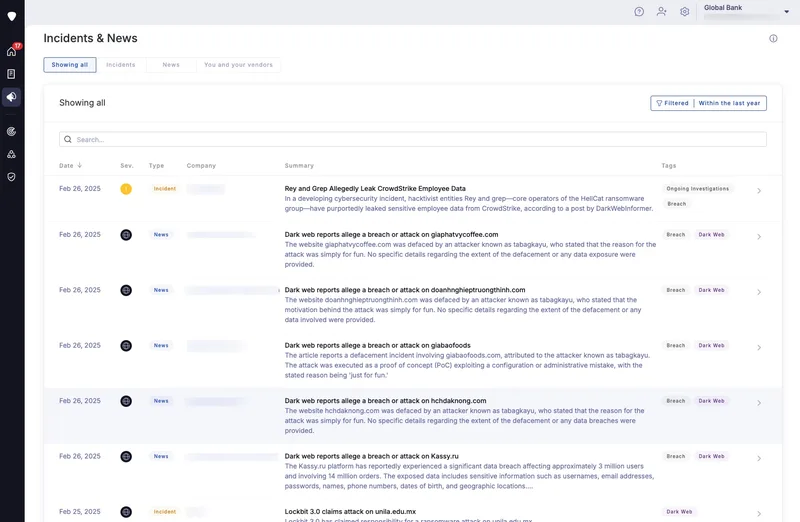Open Rey and Grep CrowdStrike leak headline
Screen dimensions: 800x522
(375, 189)
